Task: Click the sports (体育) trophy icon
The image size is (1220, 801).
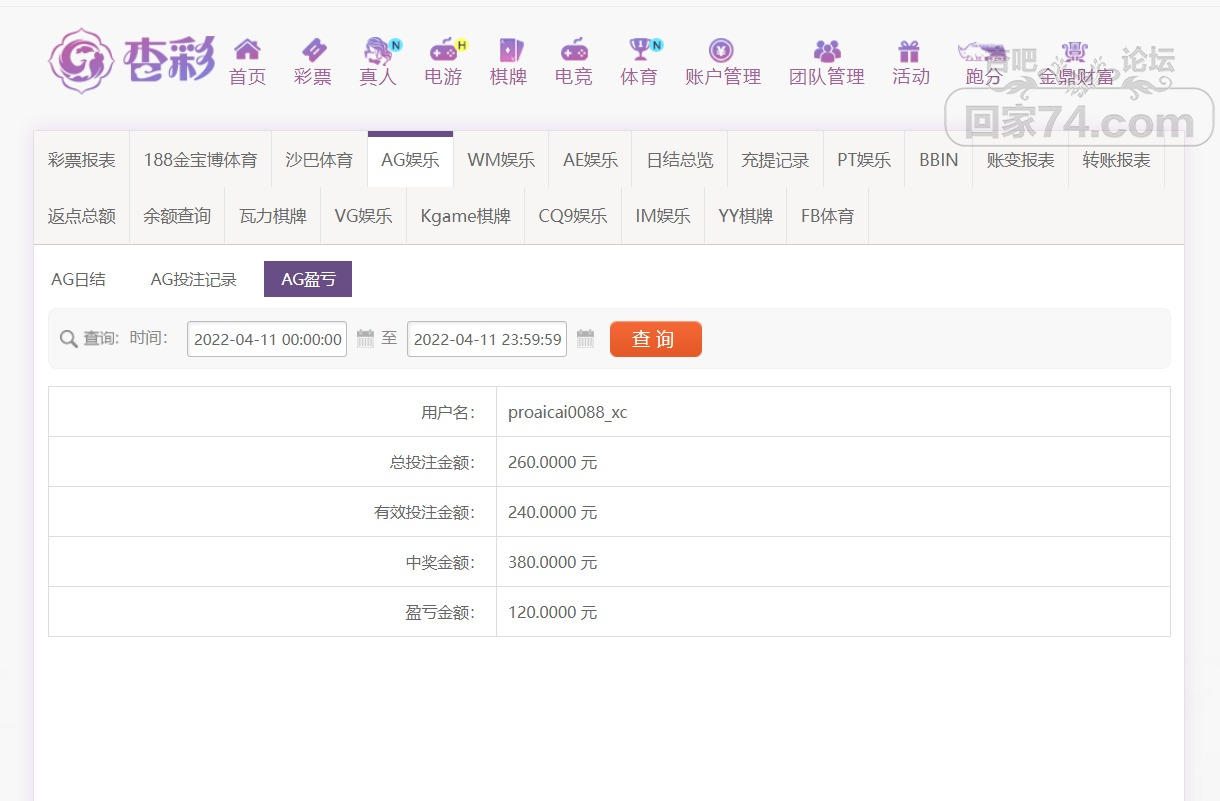Action: point(639,50)
